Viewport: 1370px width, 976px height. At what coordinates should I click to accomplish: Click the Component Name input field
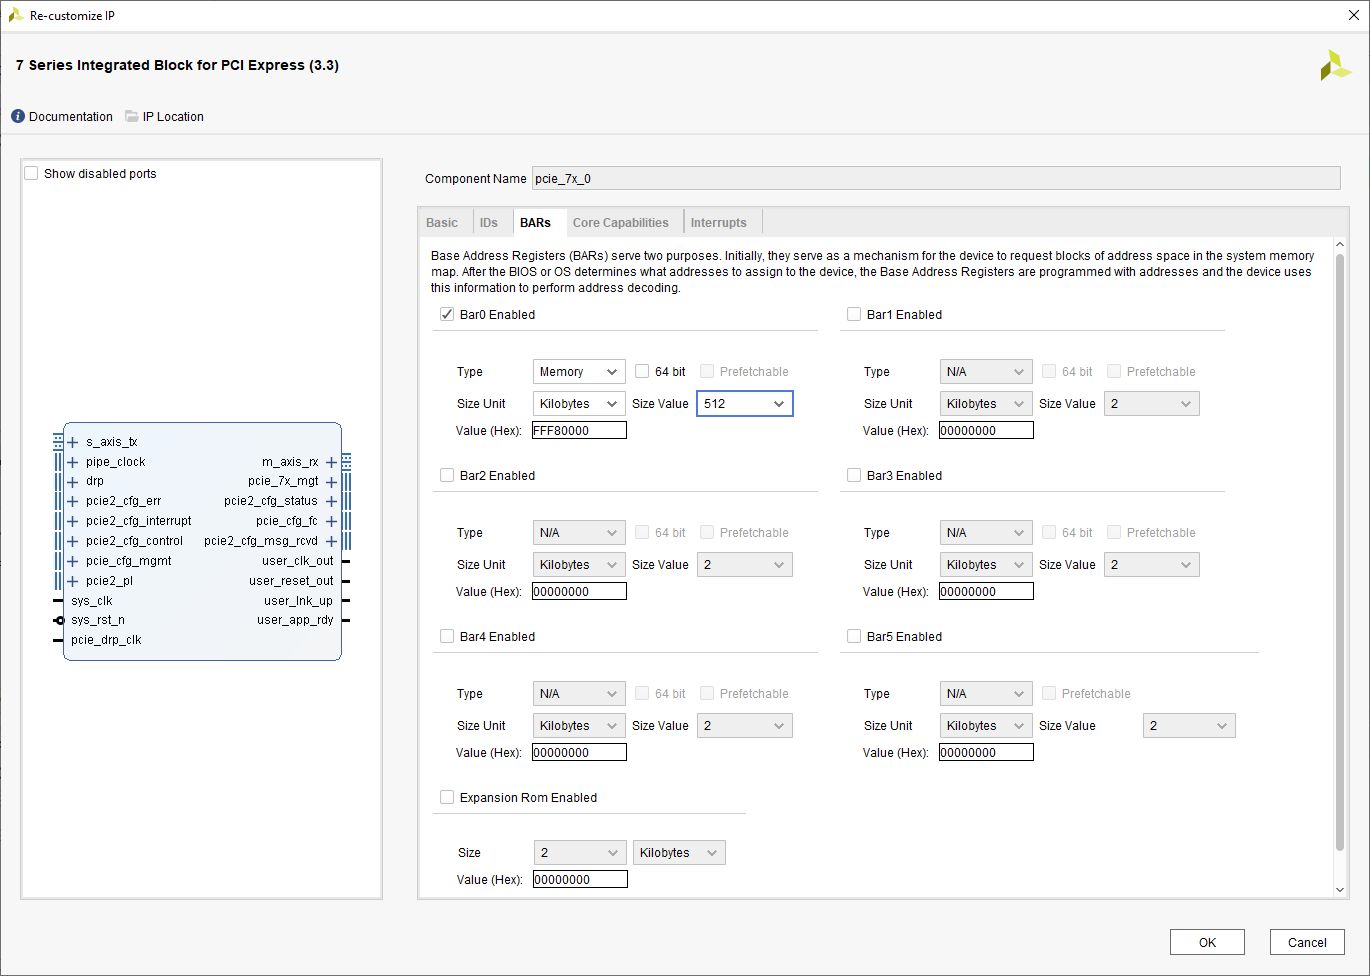(x=935, y=179)
